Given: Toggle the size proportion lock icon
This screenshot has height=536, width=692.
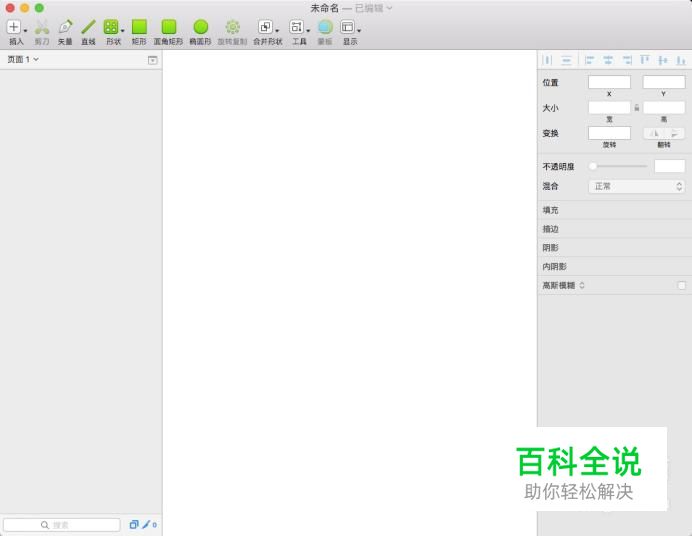Looking at the screenshot, I should 636,108.
